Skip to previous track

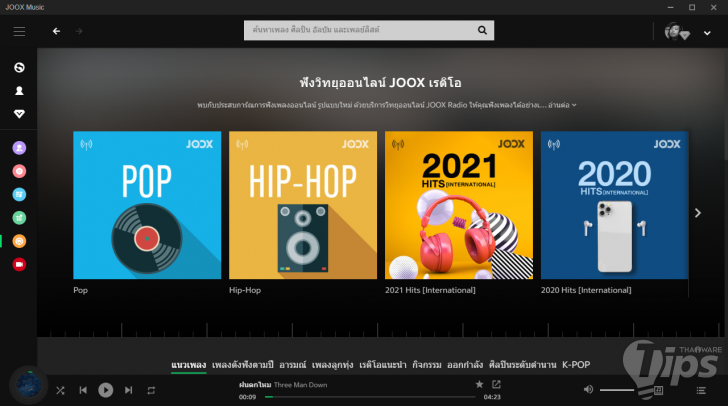pos(83,390)
